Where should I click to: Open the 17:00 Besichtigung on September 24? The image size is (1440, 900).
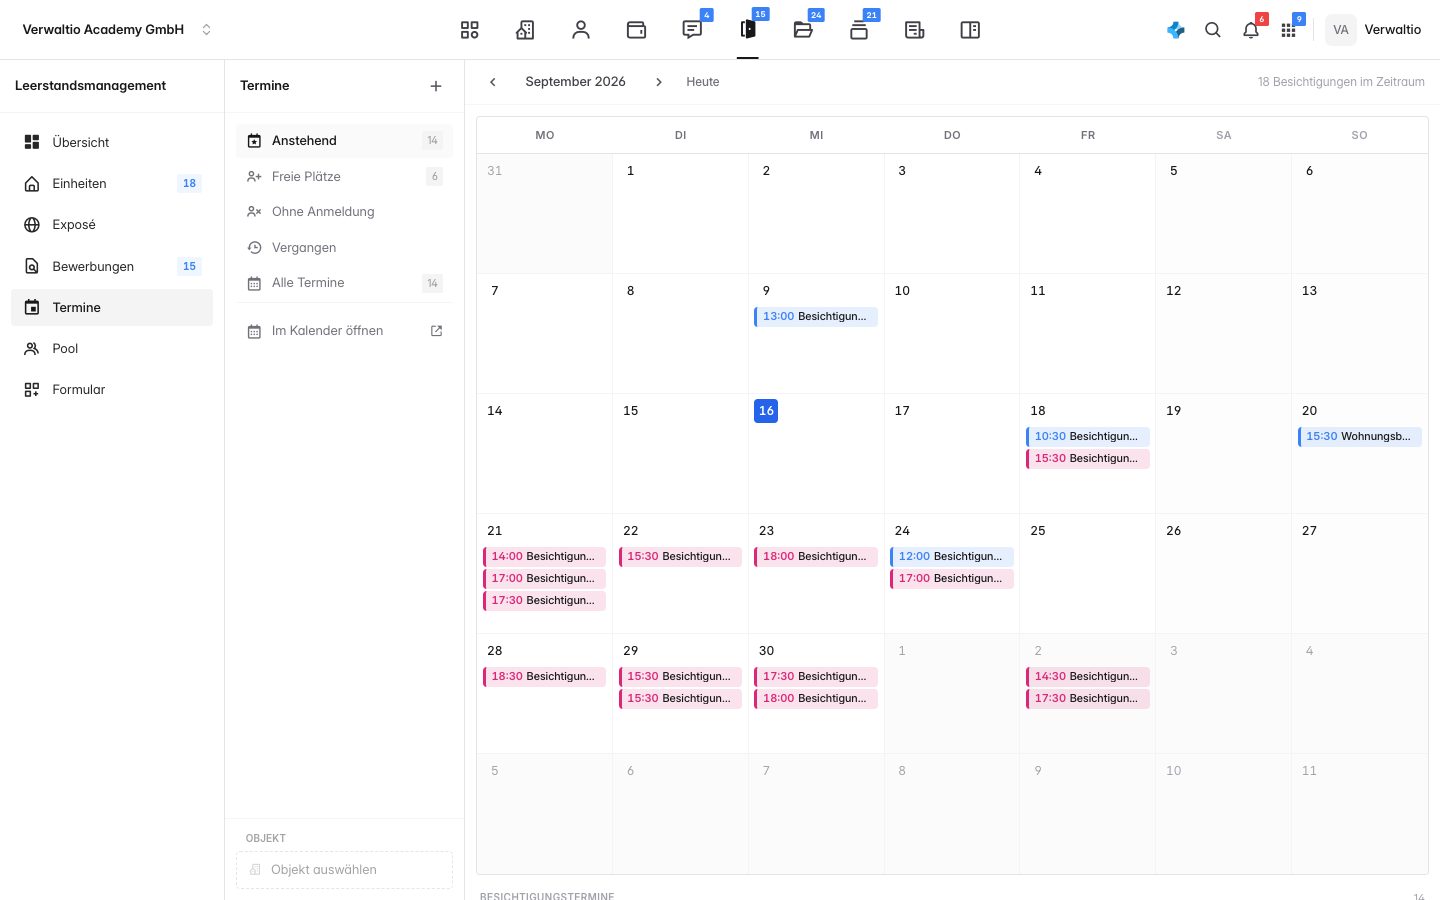952,579
